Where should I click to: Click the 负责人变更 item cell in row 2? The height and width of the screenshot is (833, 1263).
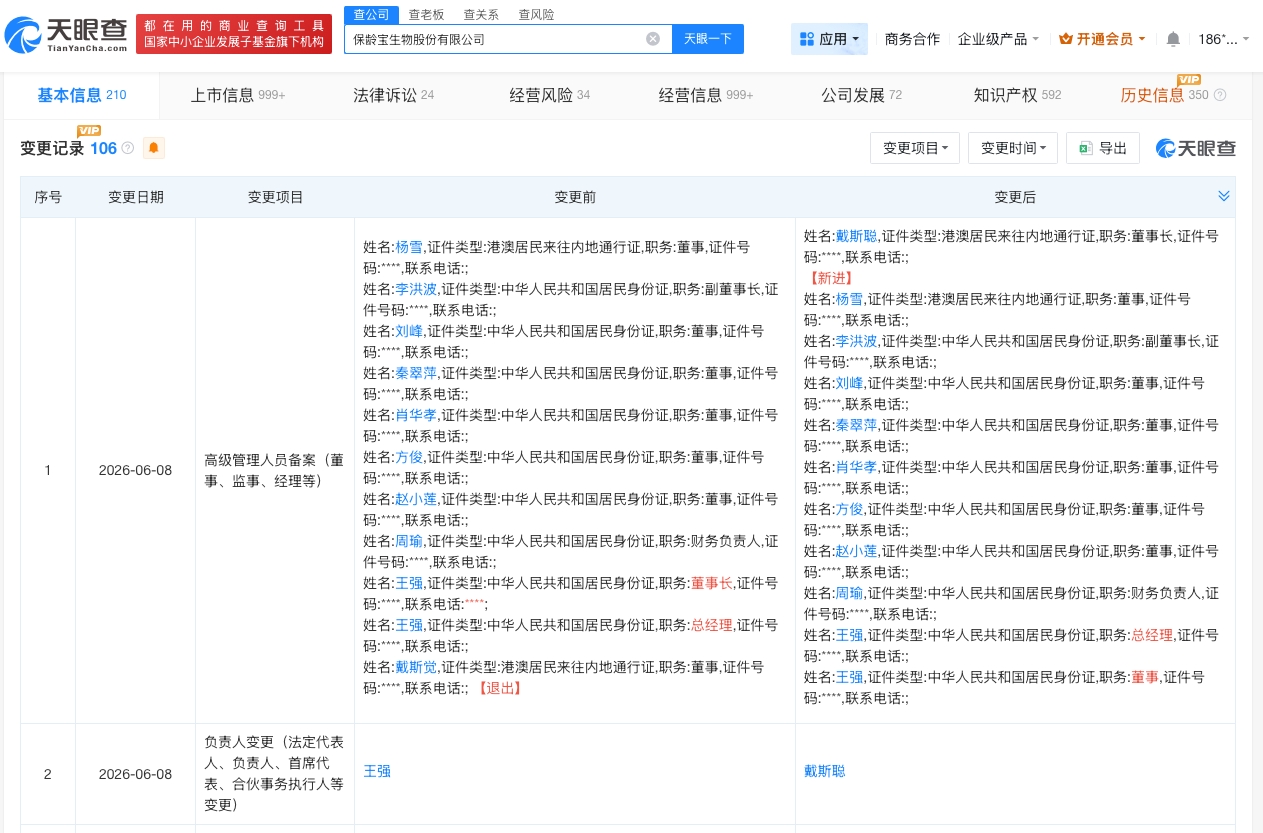click(275, 773)
